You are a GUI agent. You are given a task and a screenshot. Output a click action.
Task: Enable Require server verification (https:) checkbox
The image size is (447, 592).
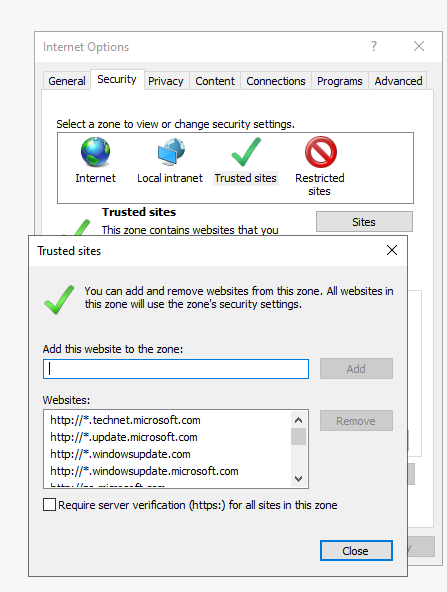[49, 505]
